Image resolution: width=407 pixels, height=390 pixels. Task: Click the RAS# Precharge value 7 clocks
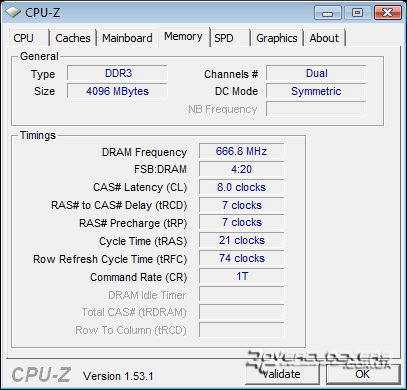point(242,222)
